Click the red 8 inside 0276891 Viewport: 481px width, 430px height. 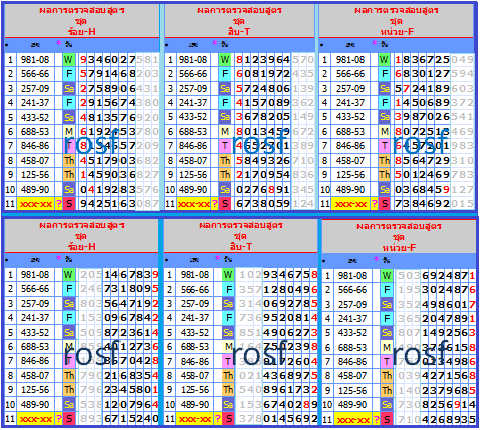271,190
